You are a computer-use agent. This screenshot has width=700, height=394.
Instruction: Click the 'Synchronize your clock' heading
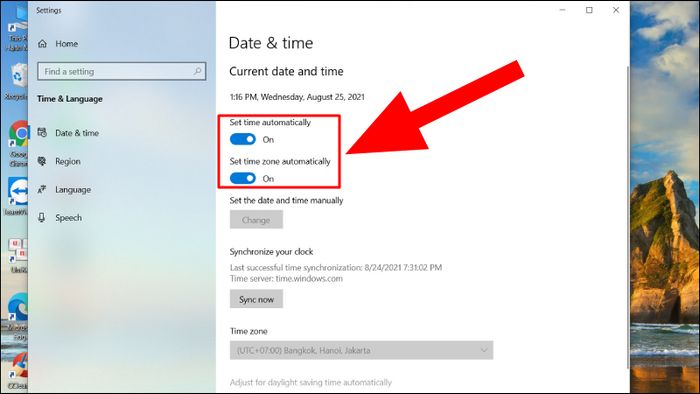point(271,252)
